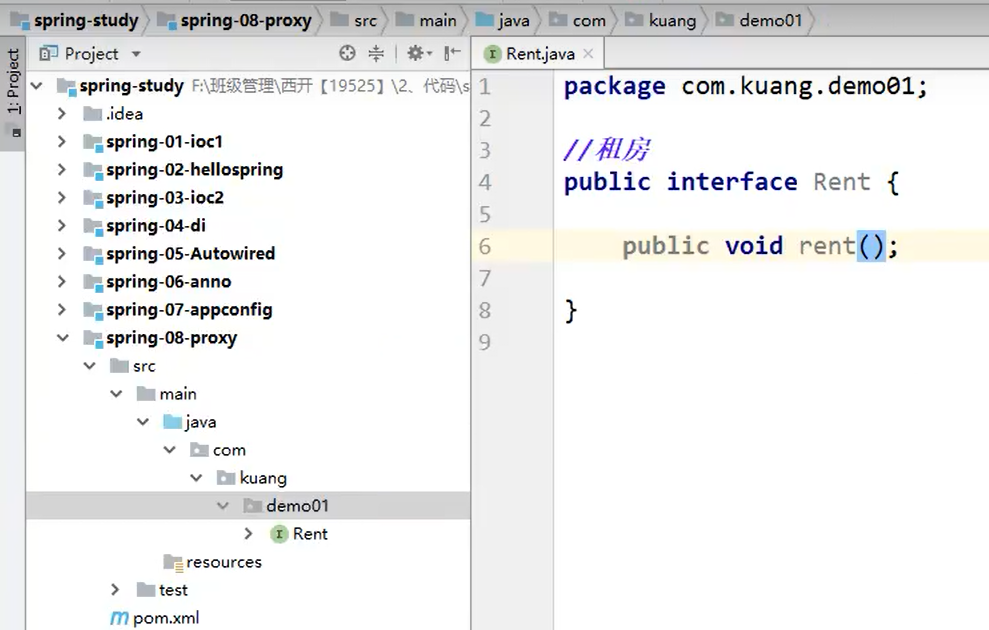
Task: Click spring-study in the breadcrumb bar
Action: tap(86, 20)
